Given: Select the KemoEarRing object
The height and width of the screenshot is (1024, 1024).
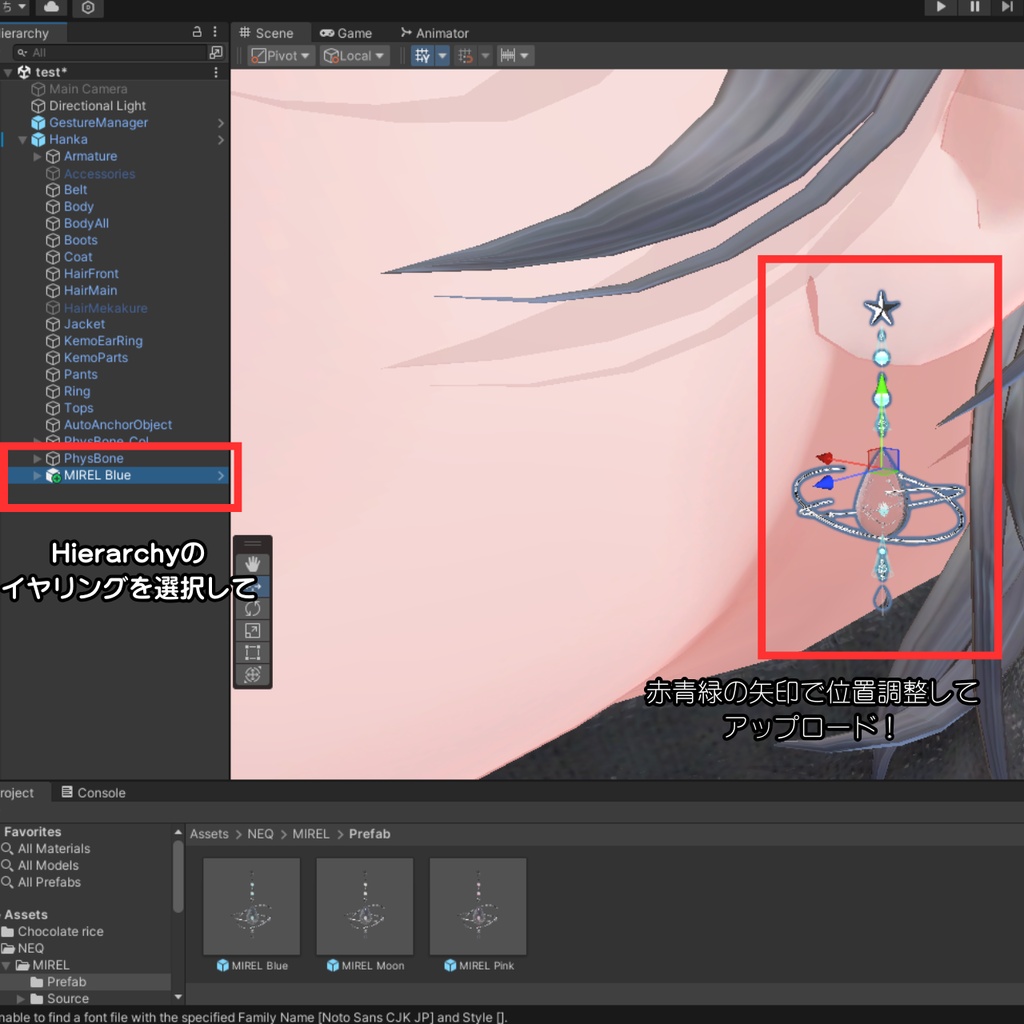Looking at the screenshot, I should [x=103, y=341].
